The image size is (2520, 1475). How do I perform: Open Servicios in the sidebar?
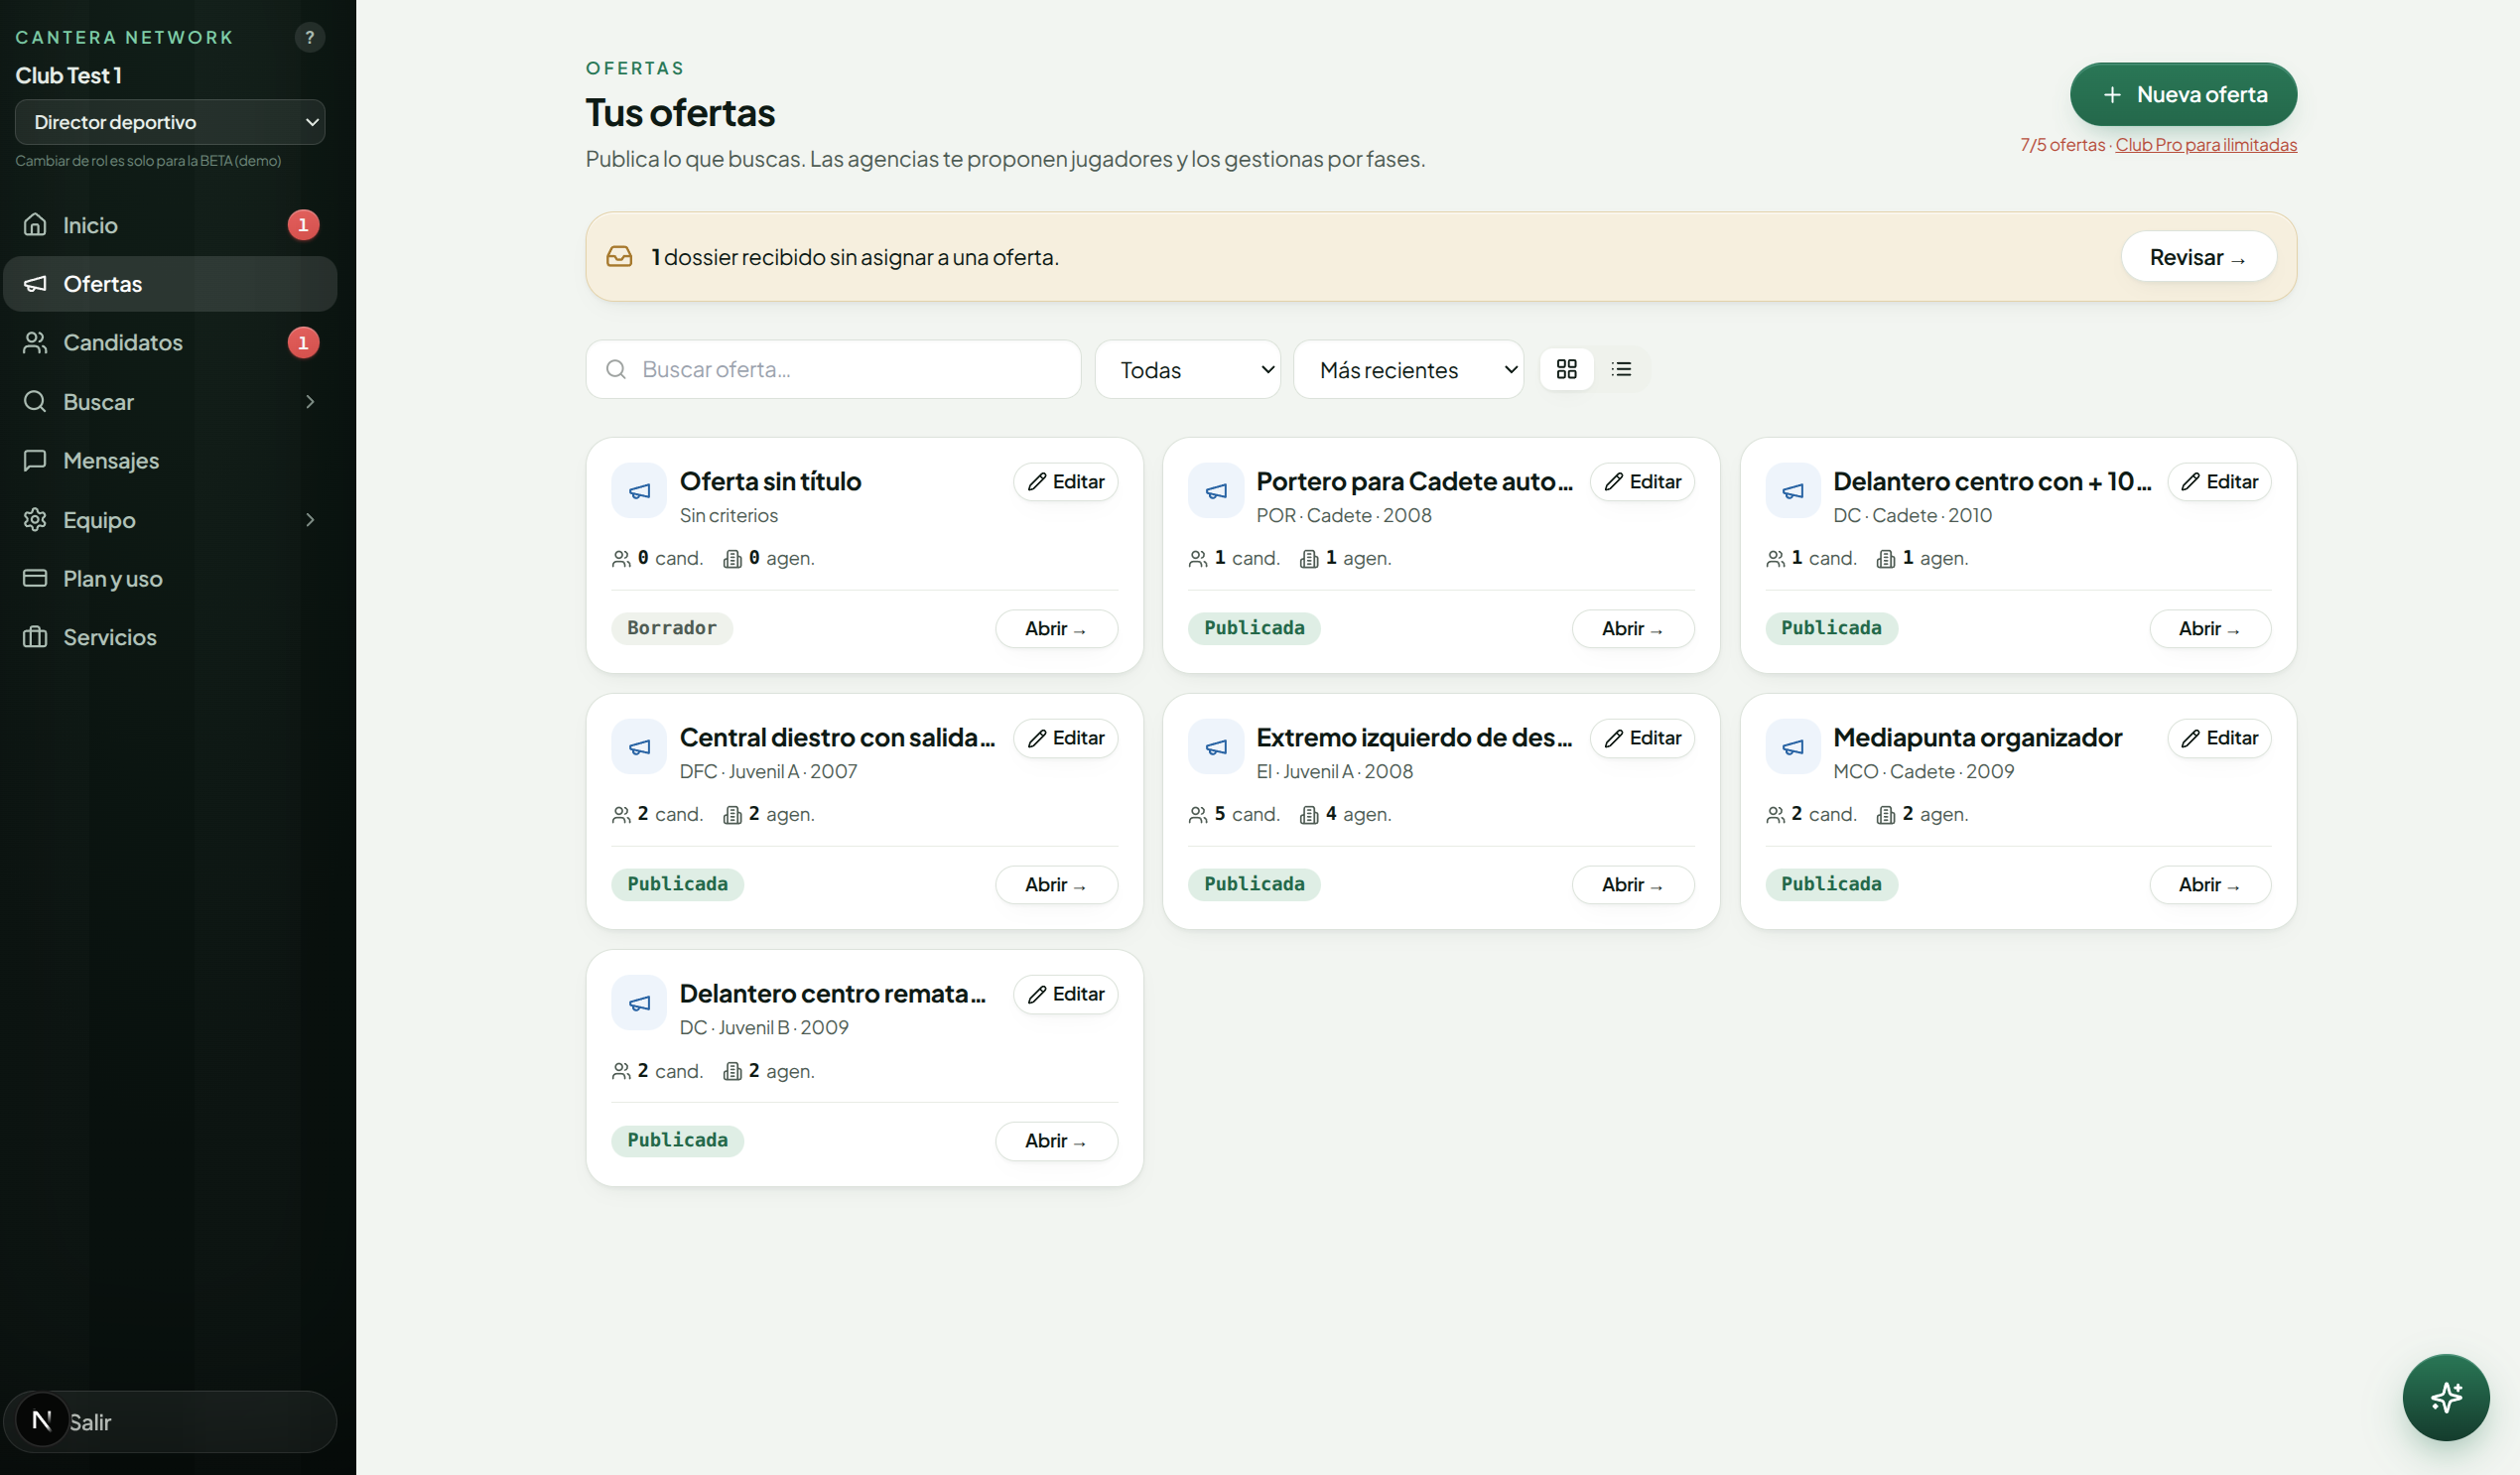[x=170, y=637]
